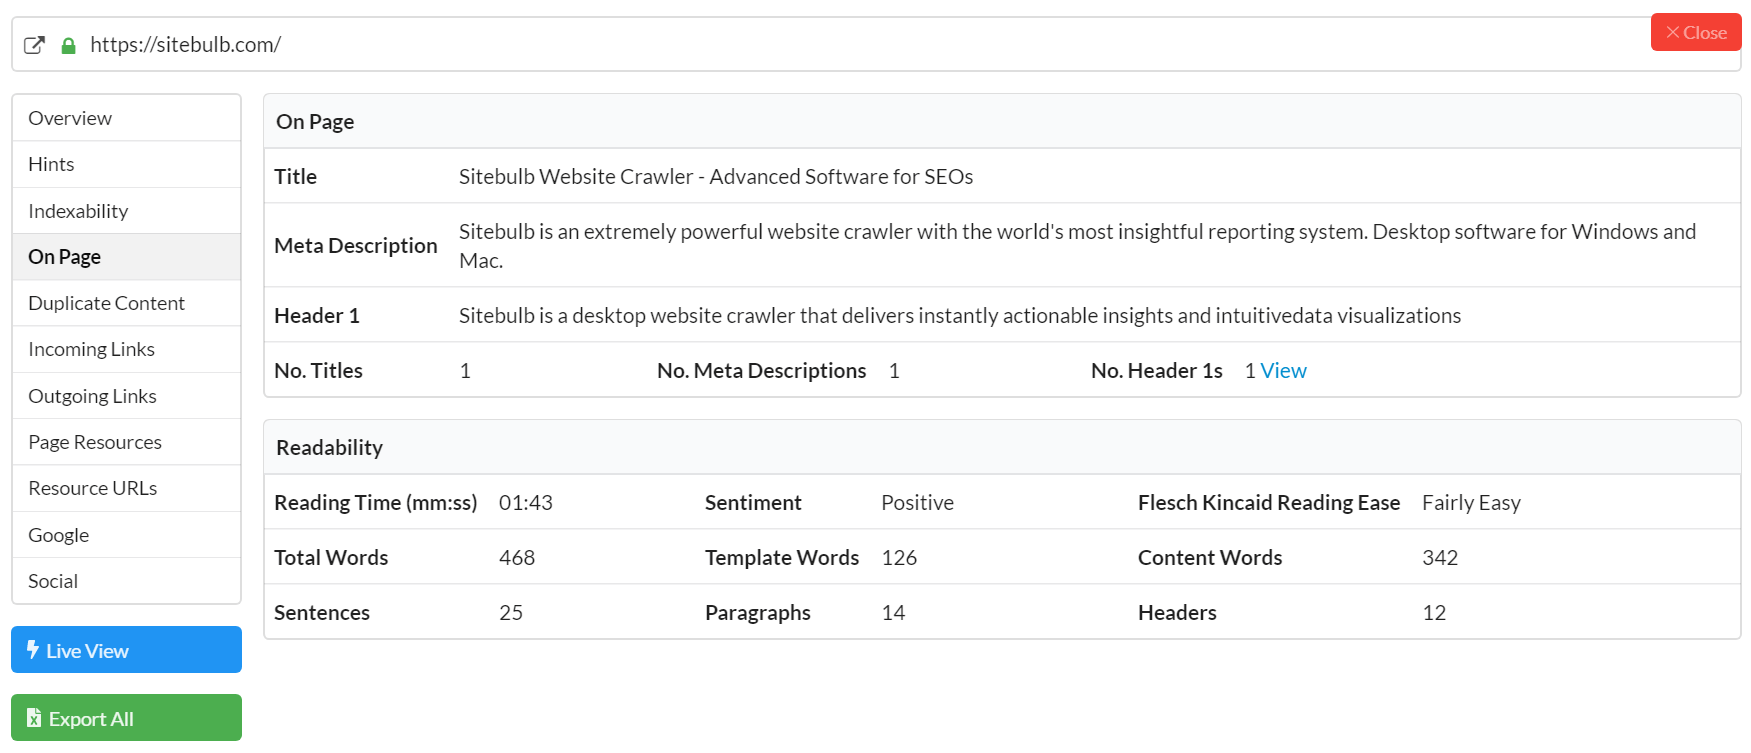The height and width of the screenshot is (753, 1751).
Task: Click the Live View button
Action: 126,650
